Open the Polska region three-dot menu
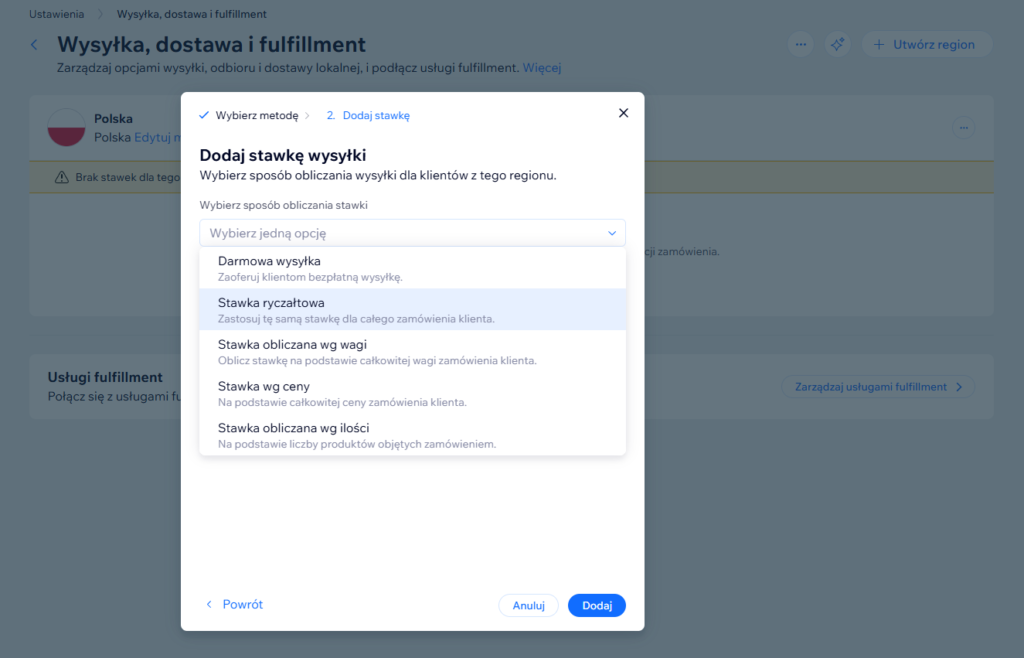 [963, 128]
